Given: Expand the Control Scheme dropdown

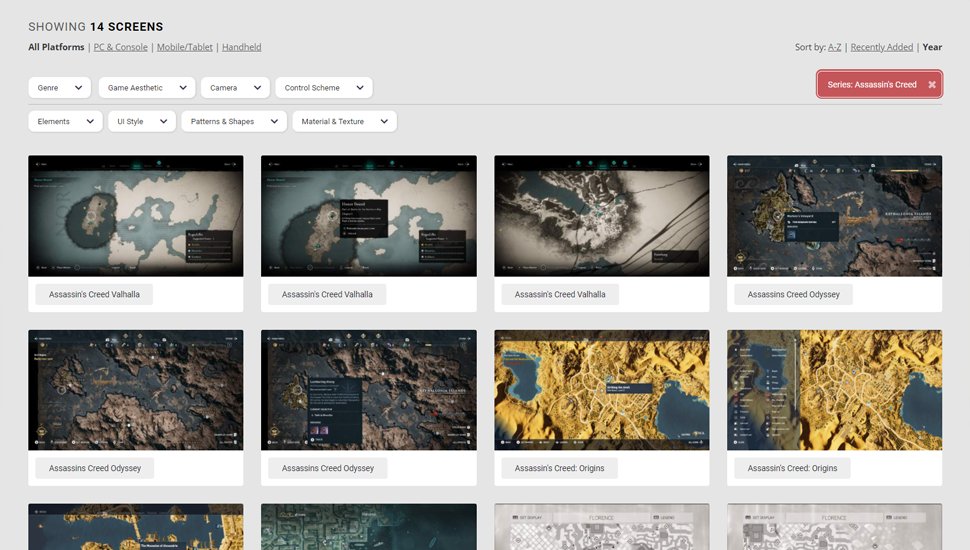Looking at the screenshot, I should coord(324,87).
